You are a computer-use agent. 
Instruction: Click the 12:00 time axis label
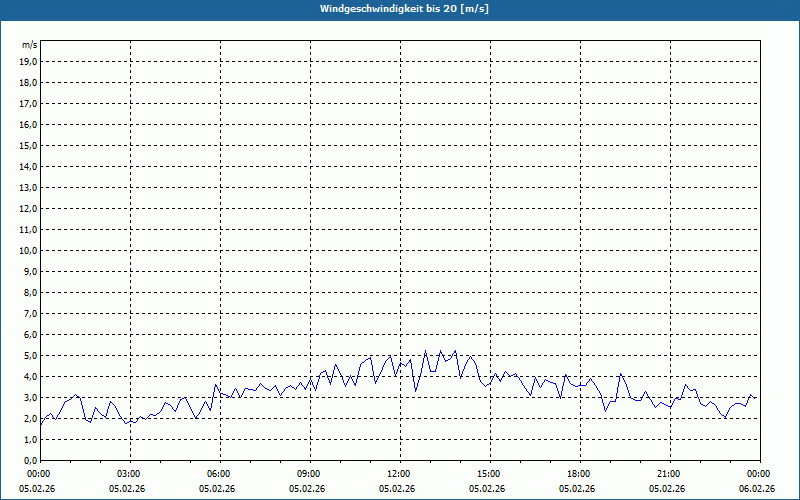point(400,473)
